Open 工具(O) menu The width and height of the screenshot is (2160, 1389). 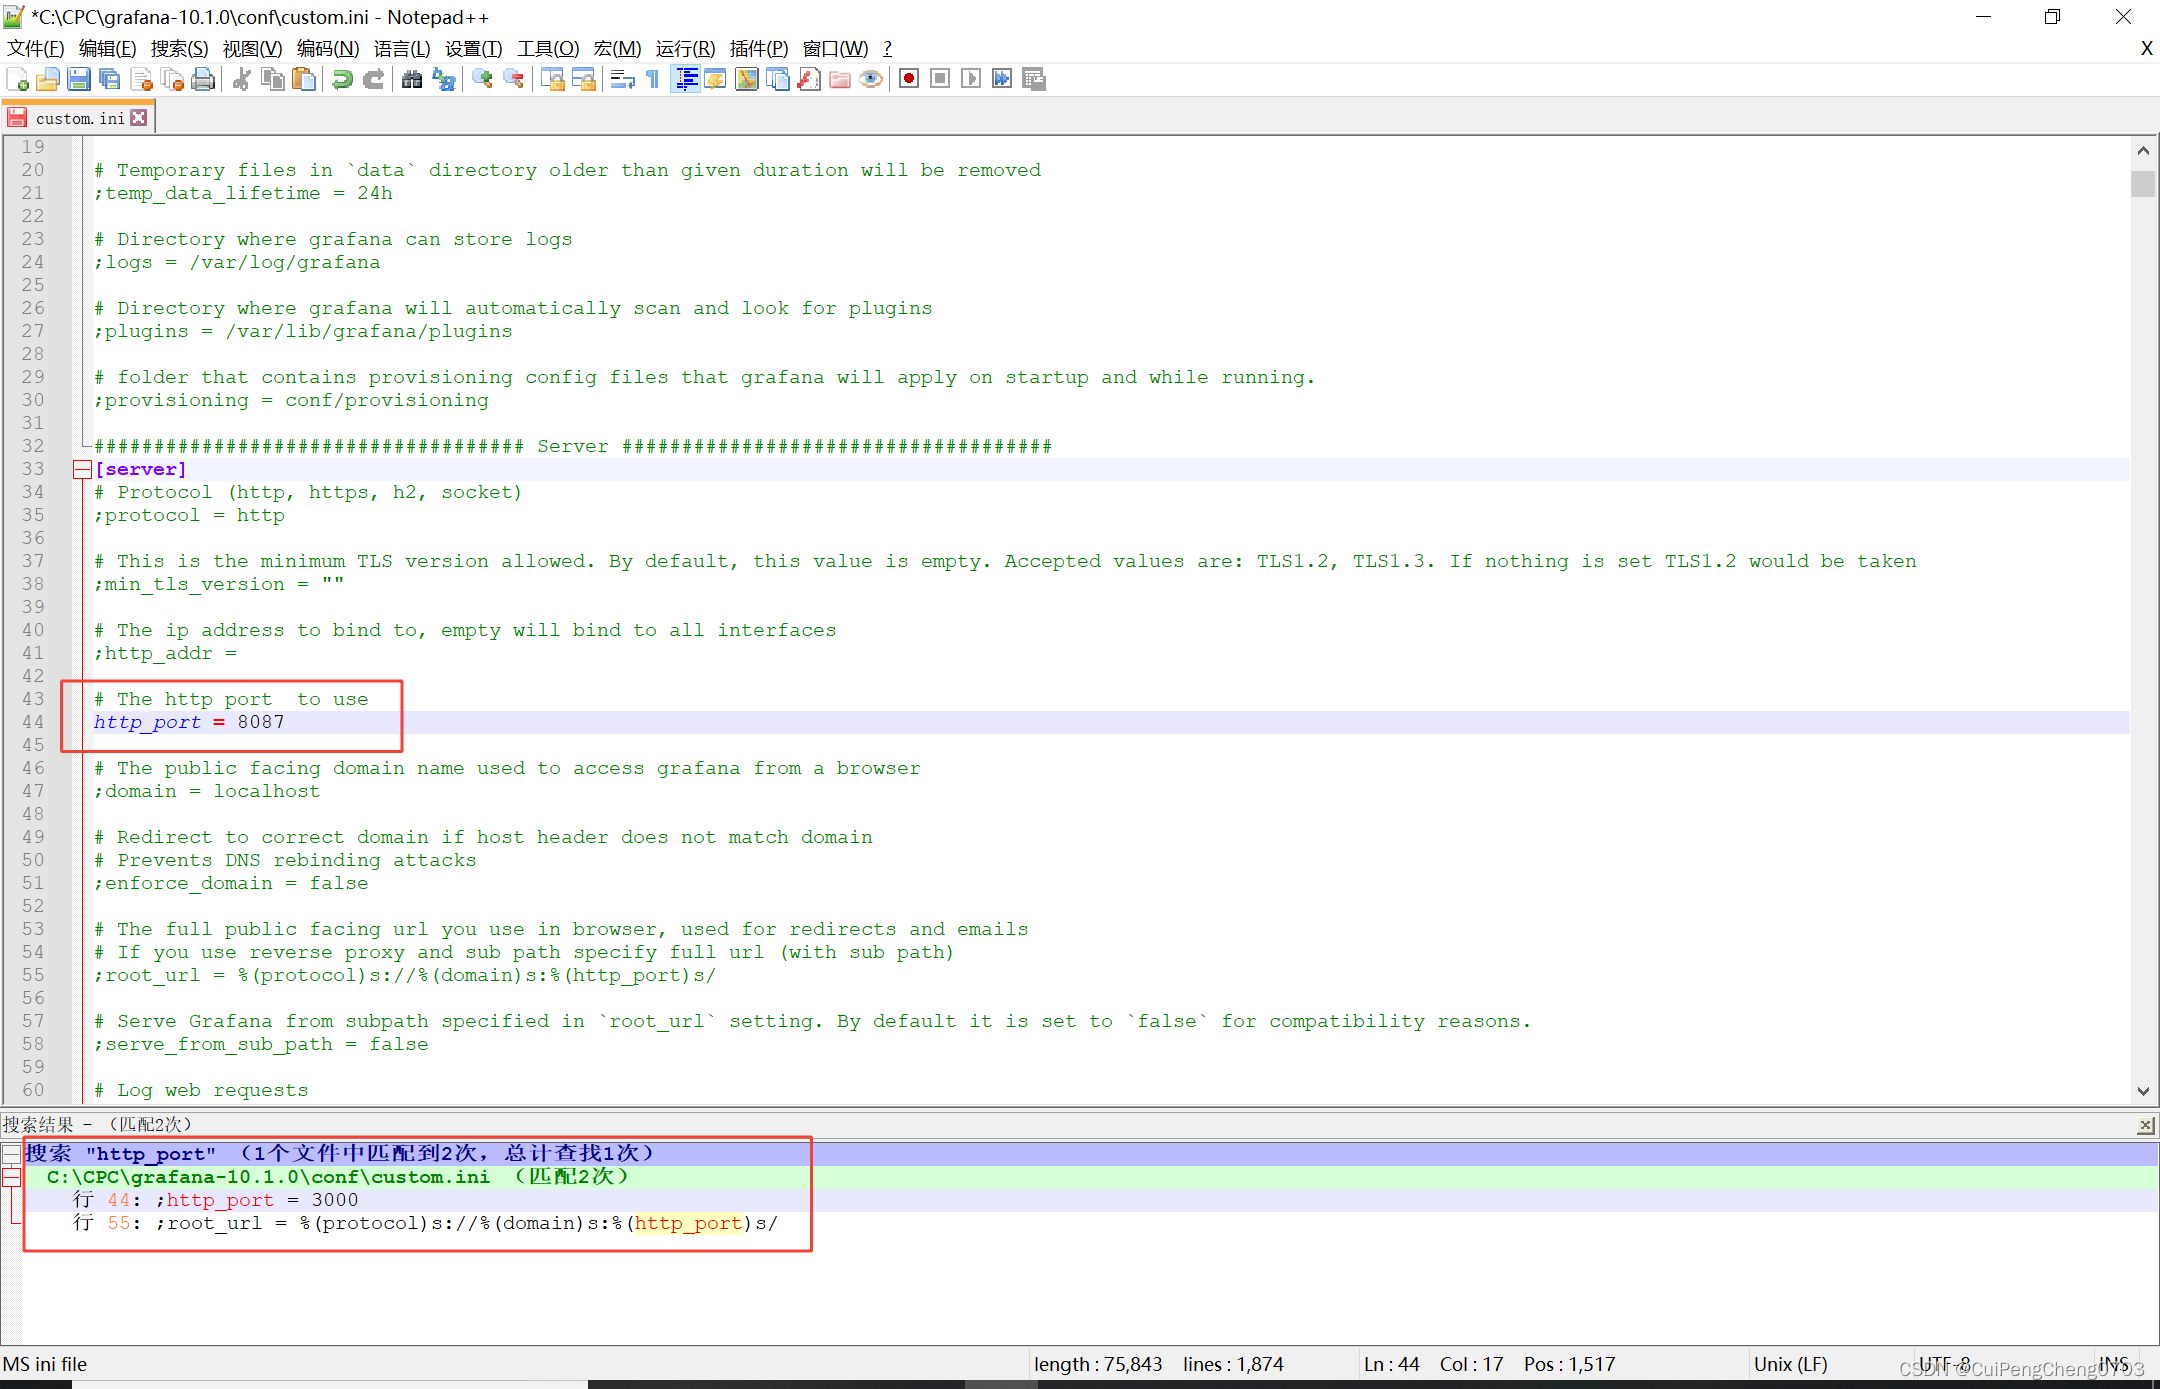[548, 48]
